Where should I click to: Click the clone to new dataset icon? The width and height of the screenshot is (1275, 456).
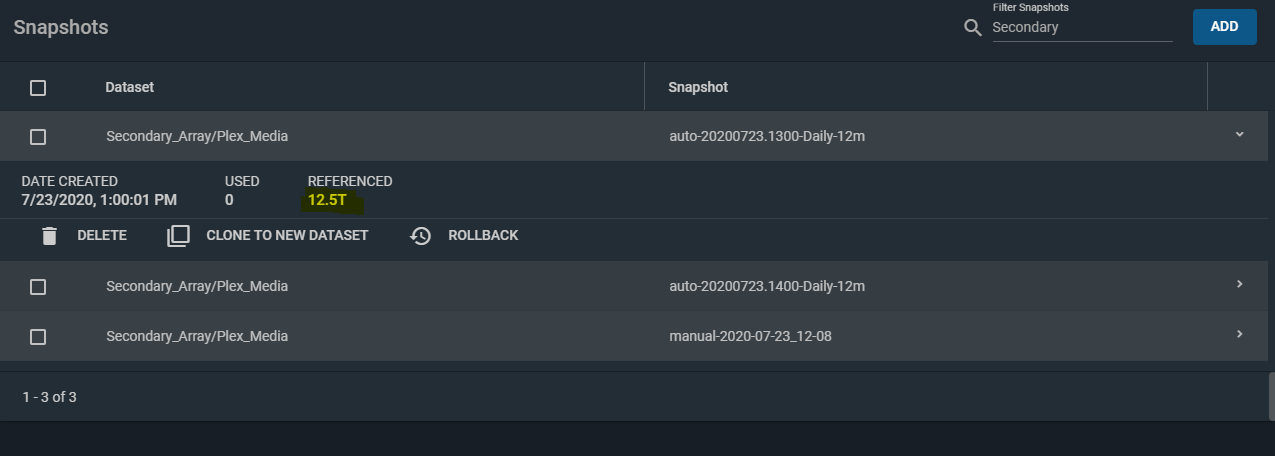(x=178, y=236)
